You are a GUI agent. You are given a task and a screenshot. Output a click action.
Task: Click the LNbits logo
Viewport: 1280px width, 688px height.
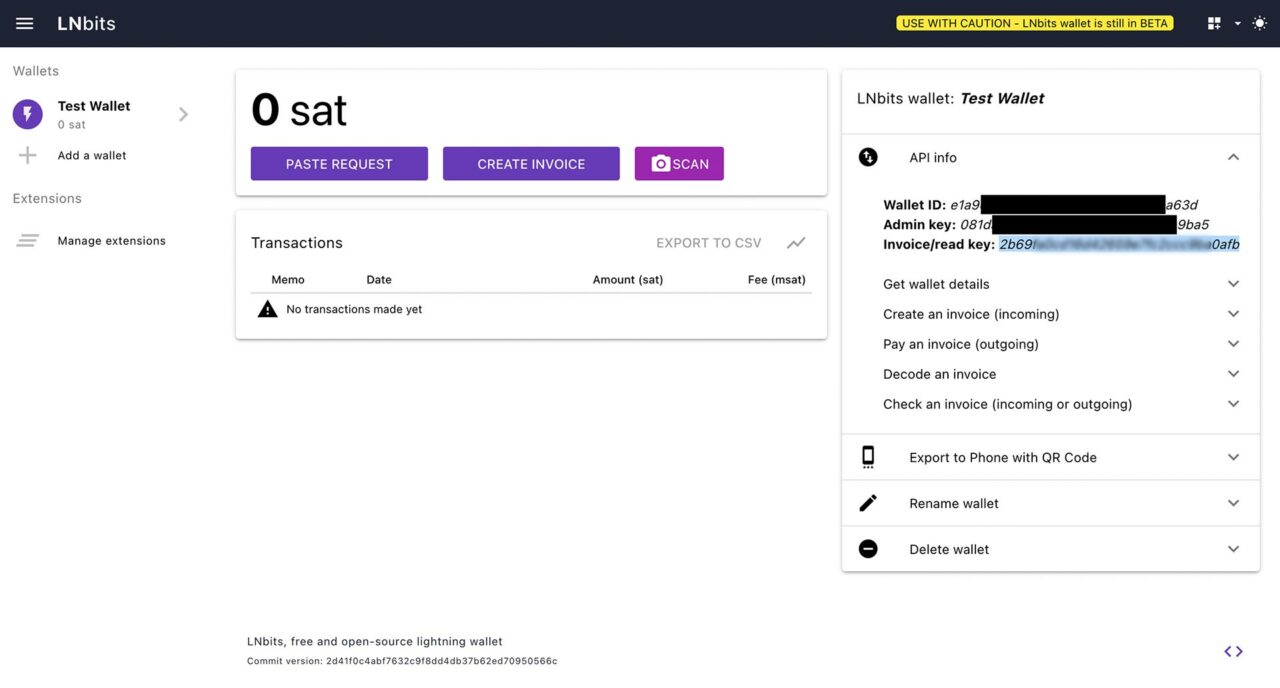point(86,23)
